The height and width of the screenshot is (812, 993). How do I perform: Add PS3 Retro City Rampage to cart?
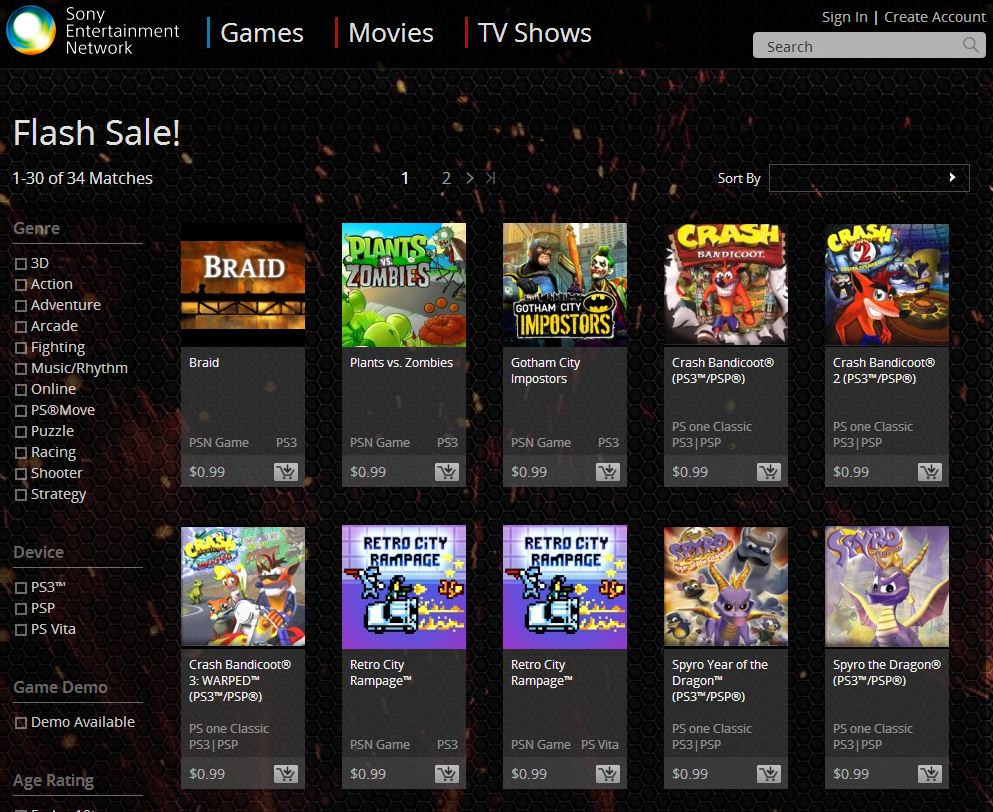pyautogui.click(x=446, y=774)
